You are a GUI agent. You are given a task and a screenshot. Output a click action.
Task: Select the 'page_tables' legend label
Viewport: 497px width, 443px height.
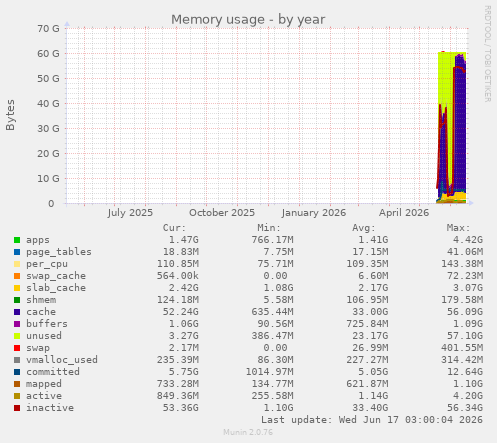tap(59, 252)
